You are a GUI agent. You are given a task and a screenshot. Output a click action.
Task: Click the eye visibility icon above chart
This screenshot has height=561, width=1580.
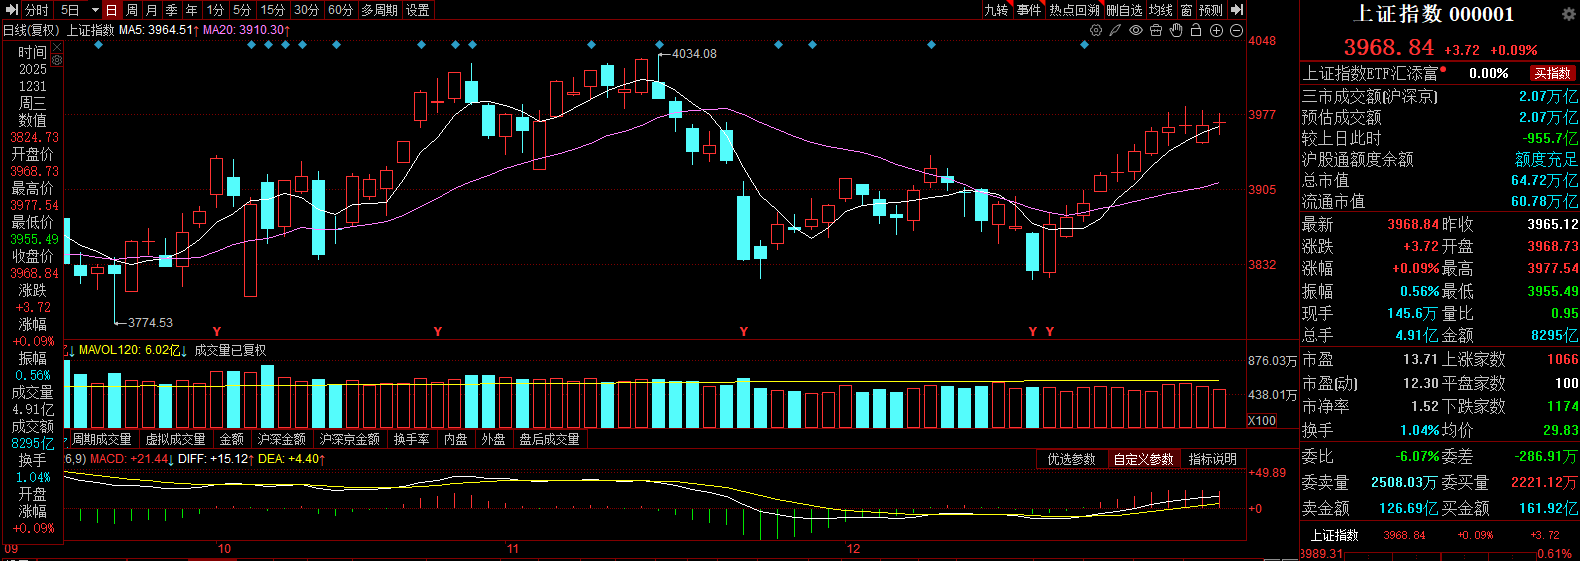(x=1136, y=31)
